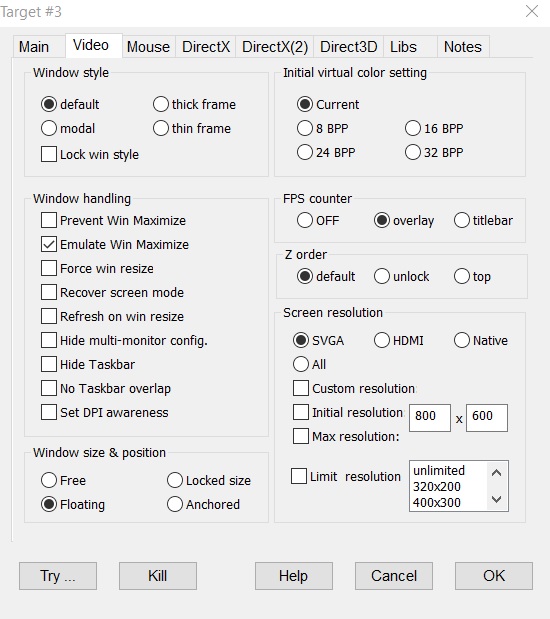The width and height of the screenshot is (550, 619).
Task: Select unlimited in resolution list
Action: tap(439, 471)
